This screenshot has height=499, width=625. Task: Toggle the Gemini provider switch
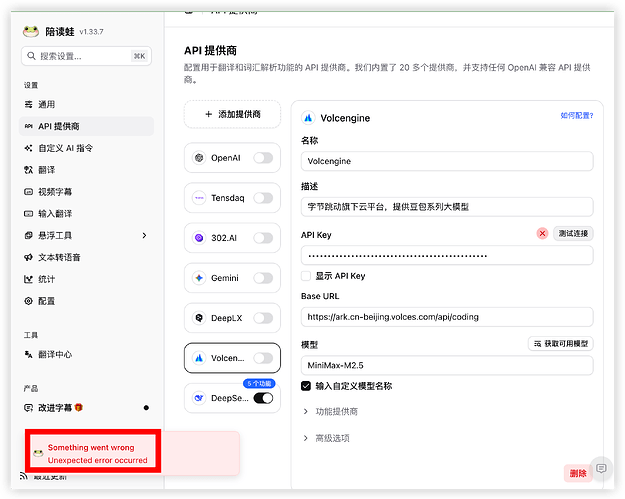point(263,278)
